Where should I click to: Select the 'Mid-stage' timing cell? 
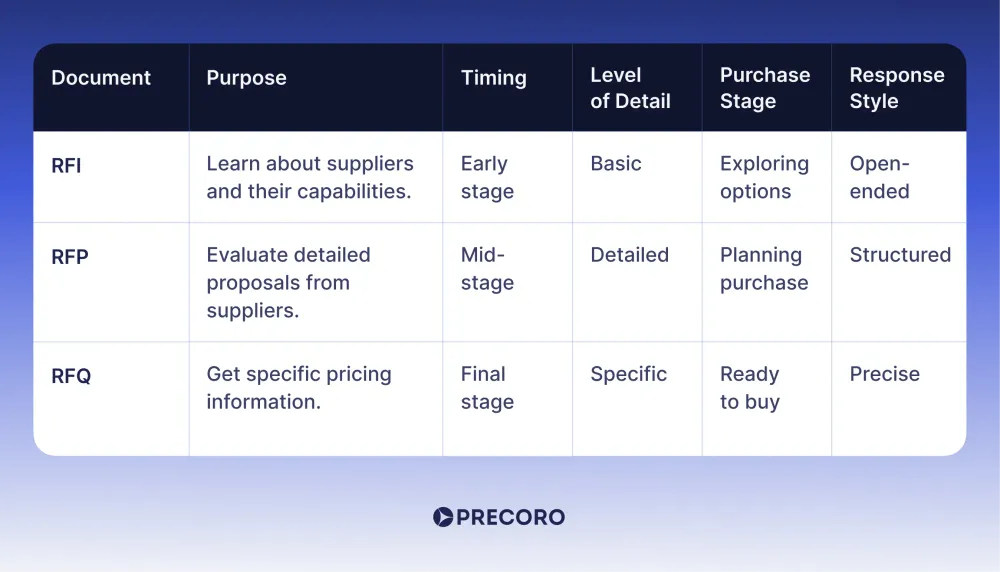(487, 268)
